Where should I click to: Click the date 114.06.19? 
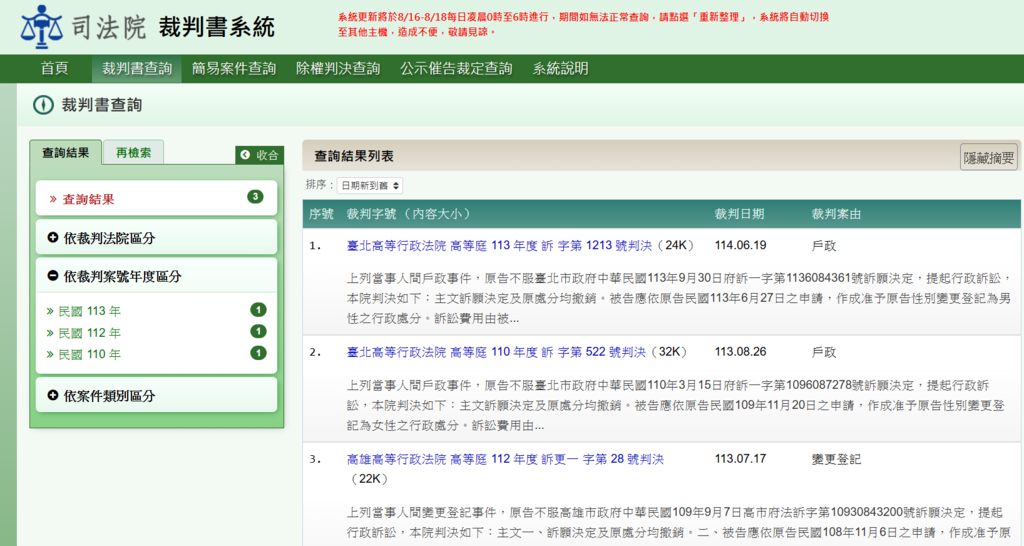click(x=741, y=246)
